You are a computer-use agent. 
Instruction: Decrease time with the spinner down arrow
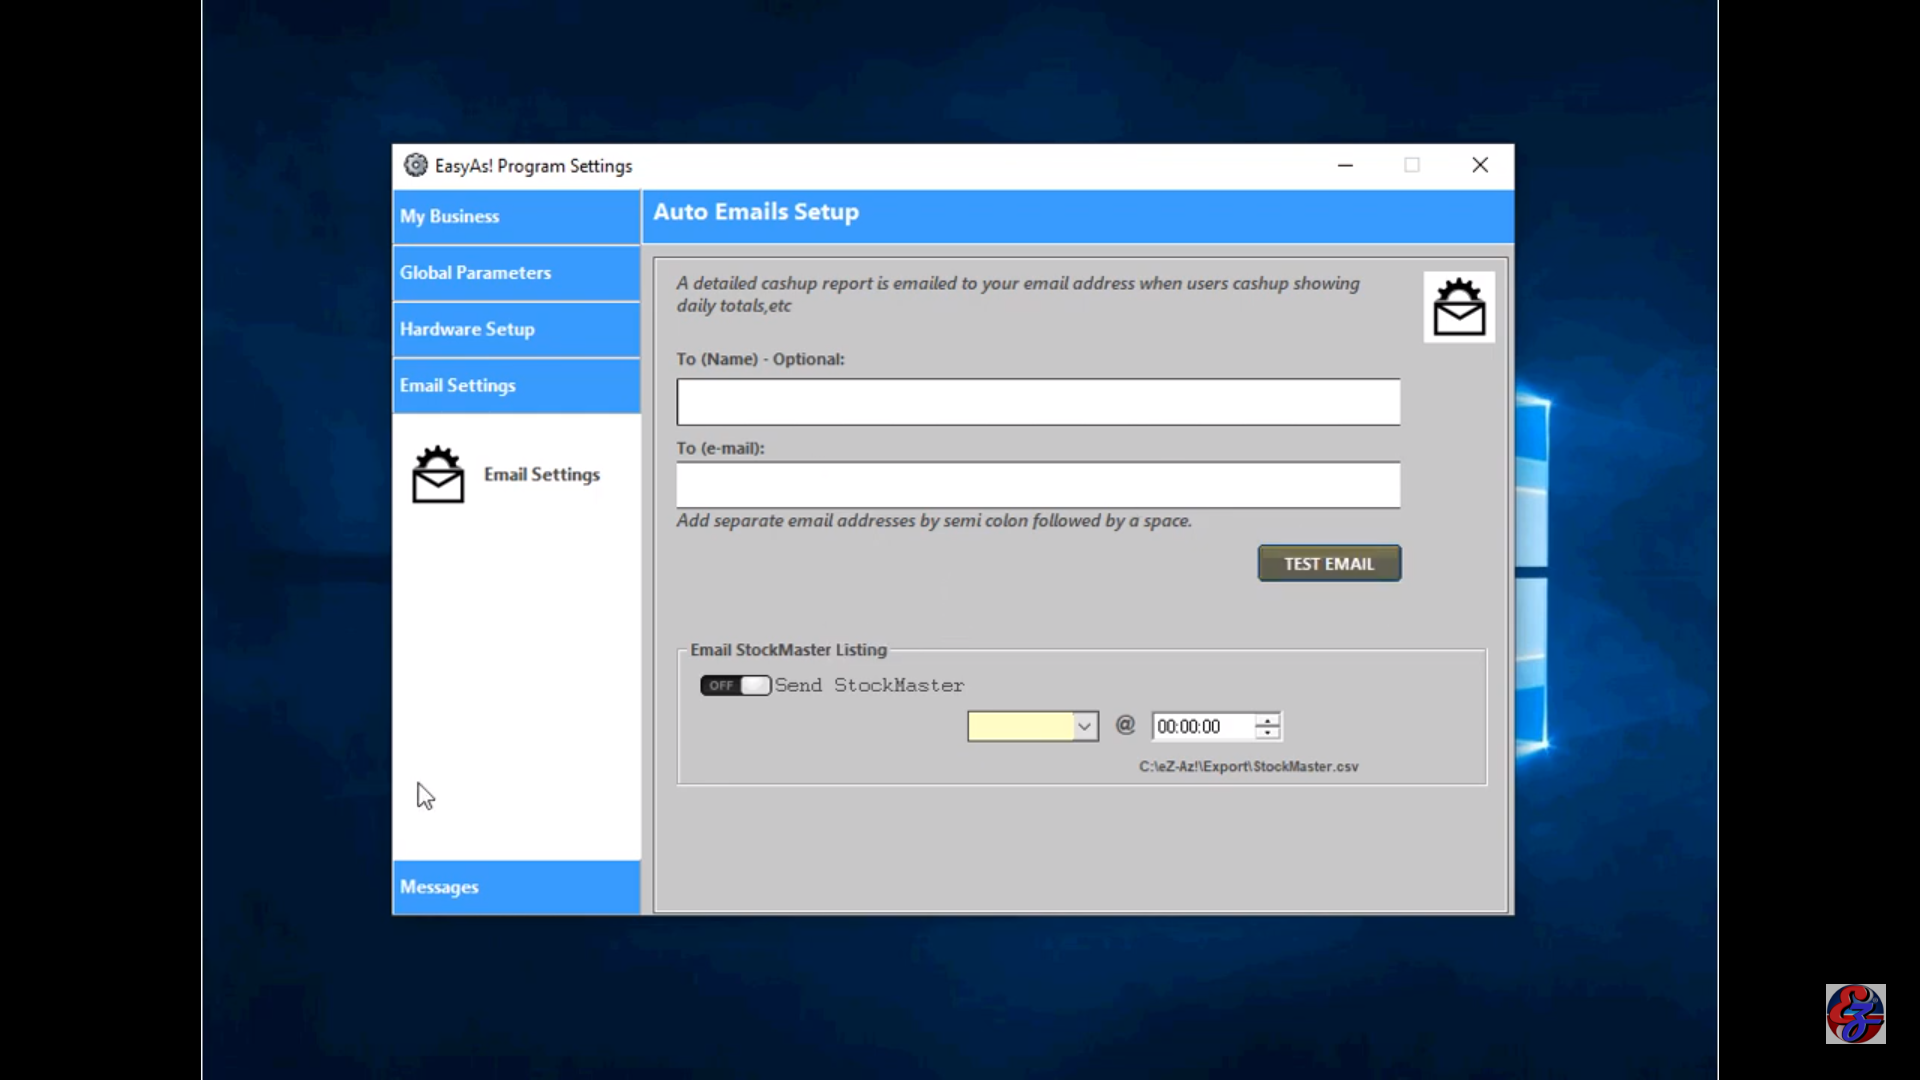pos(1267,733)
